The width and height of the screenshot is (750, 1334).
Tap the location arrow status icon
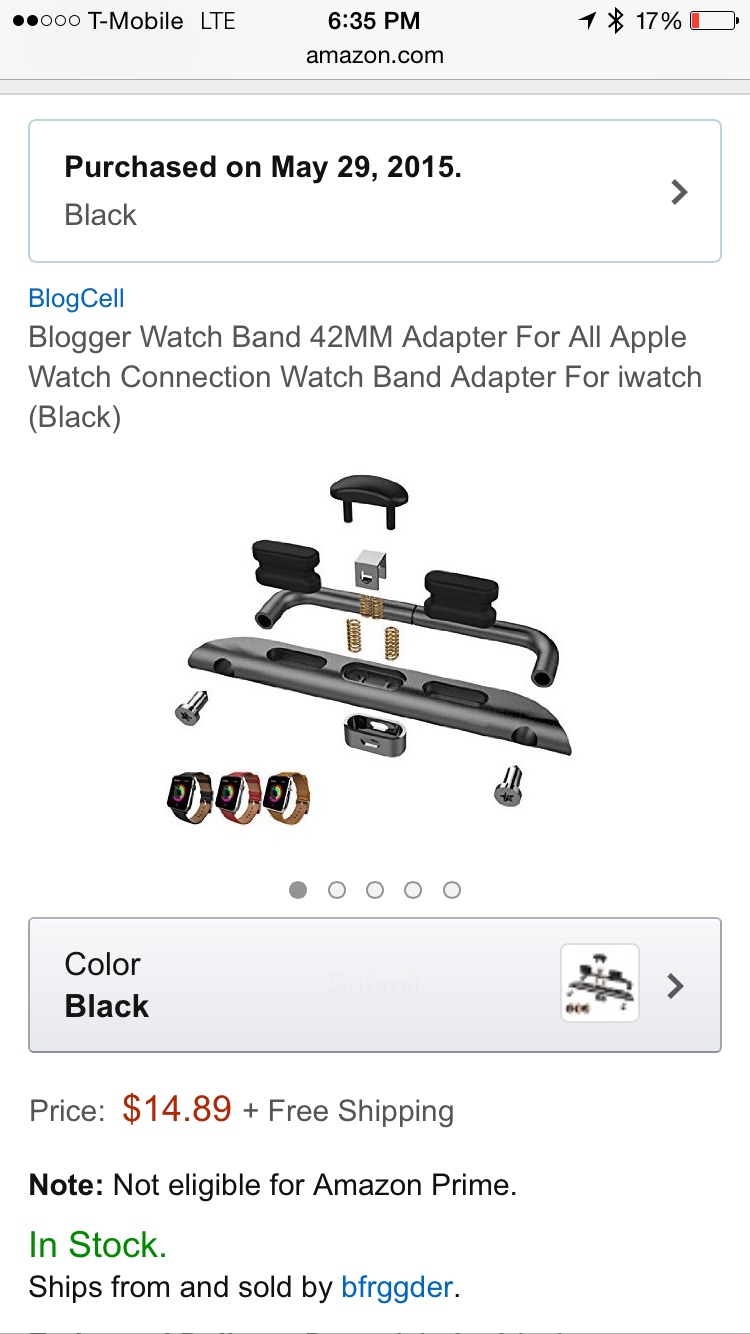pos(587,20)
